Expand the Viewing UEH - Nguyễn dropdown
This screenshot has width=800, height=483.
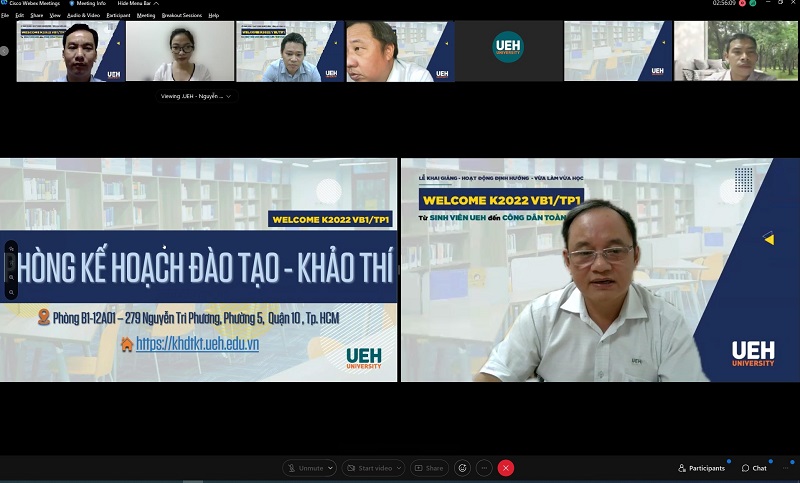tap(196, 96)
